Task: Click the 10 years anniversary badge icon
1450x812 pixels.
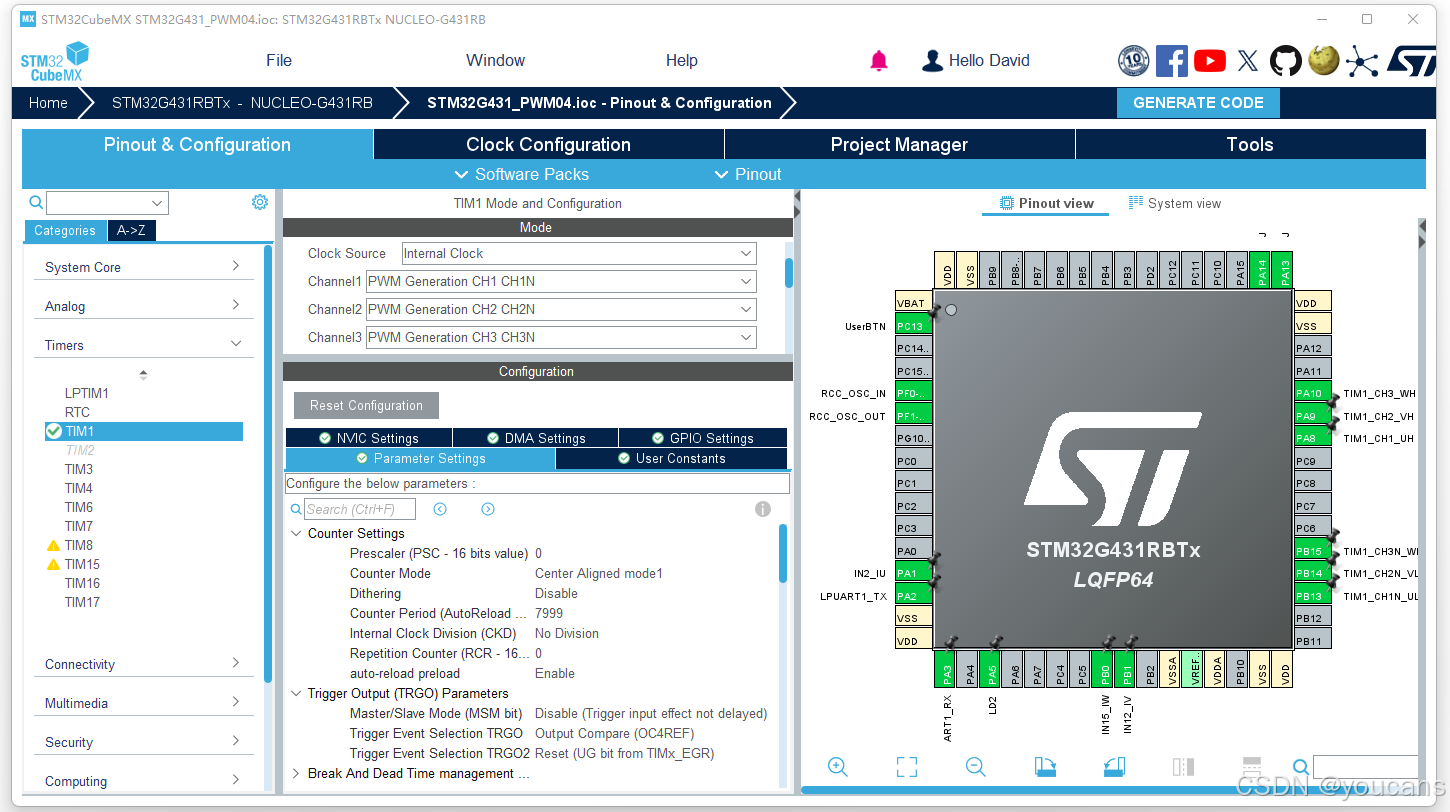Action: click(x=1133, y=61)
